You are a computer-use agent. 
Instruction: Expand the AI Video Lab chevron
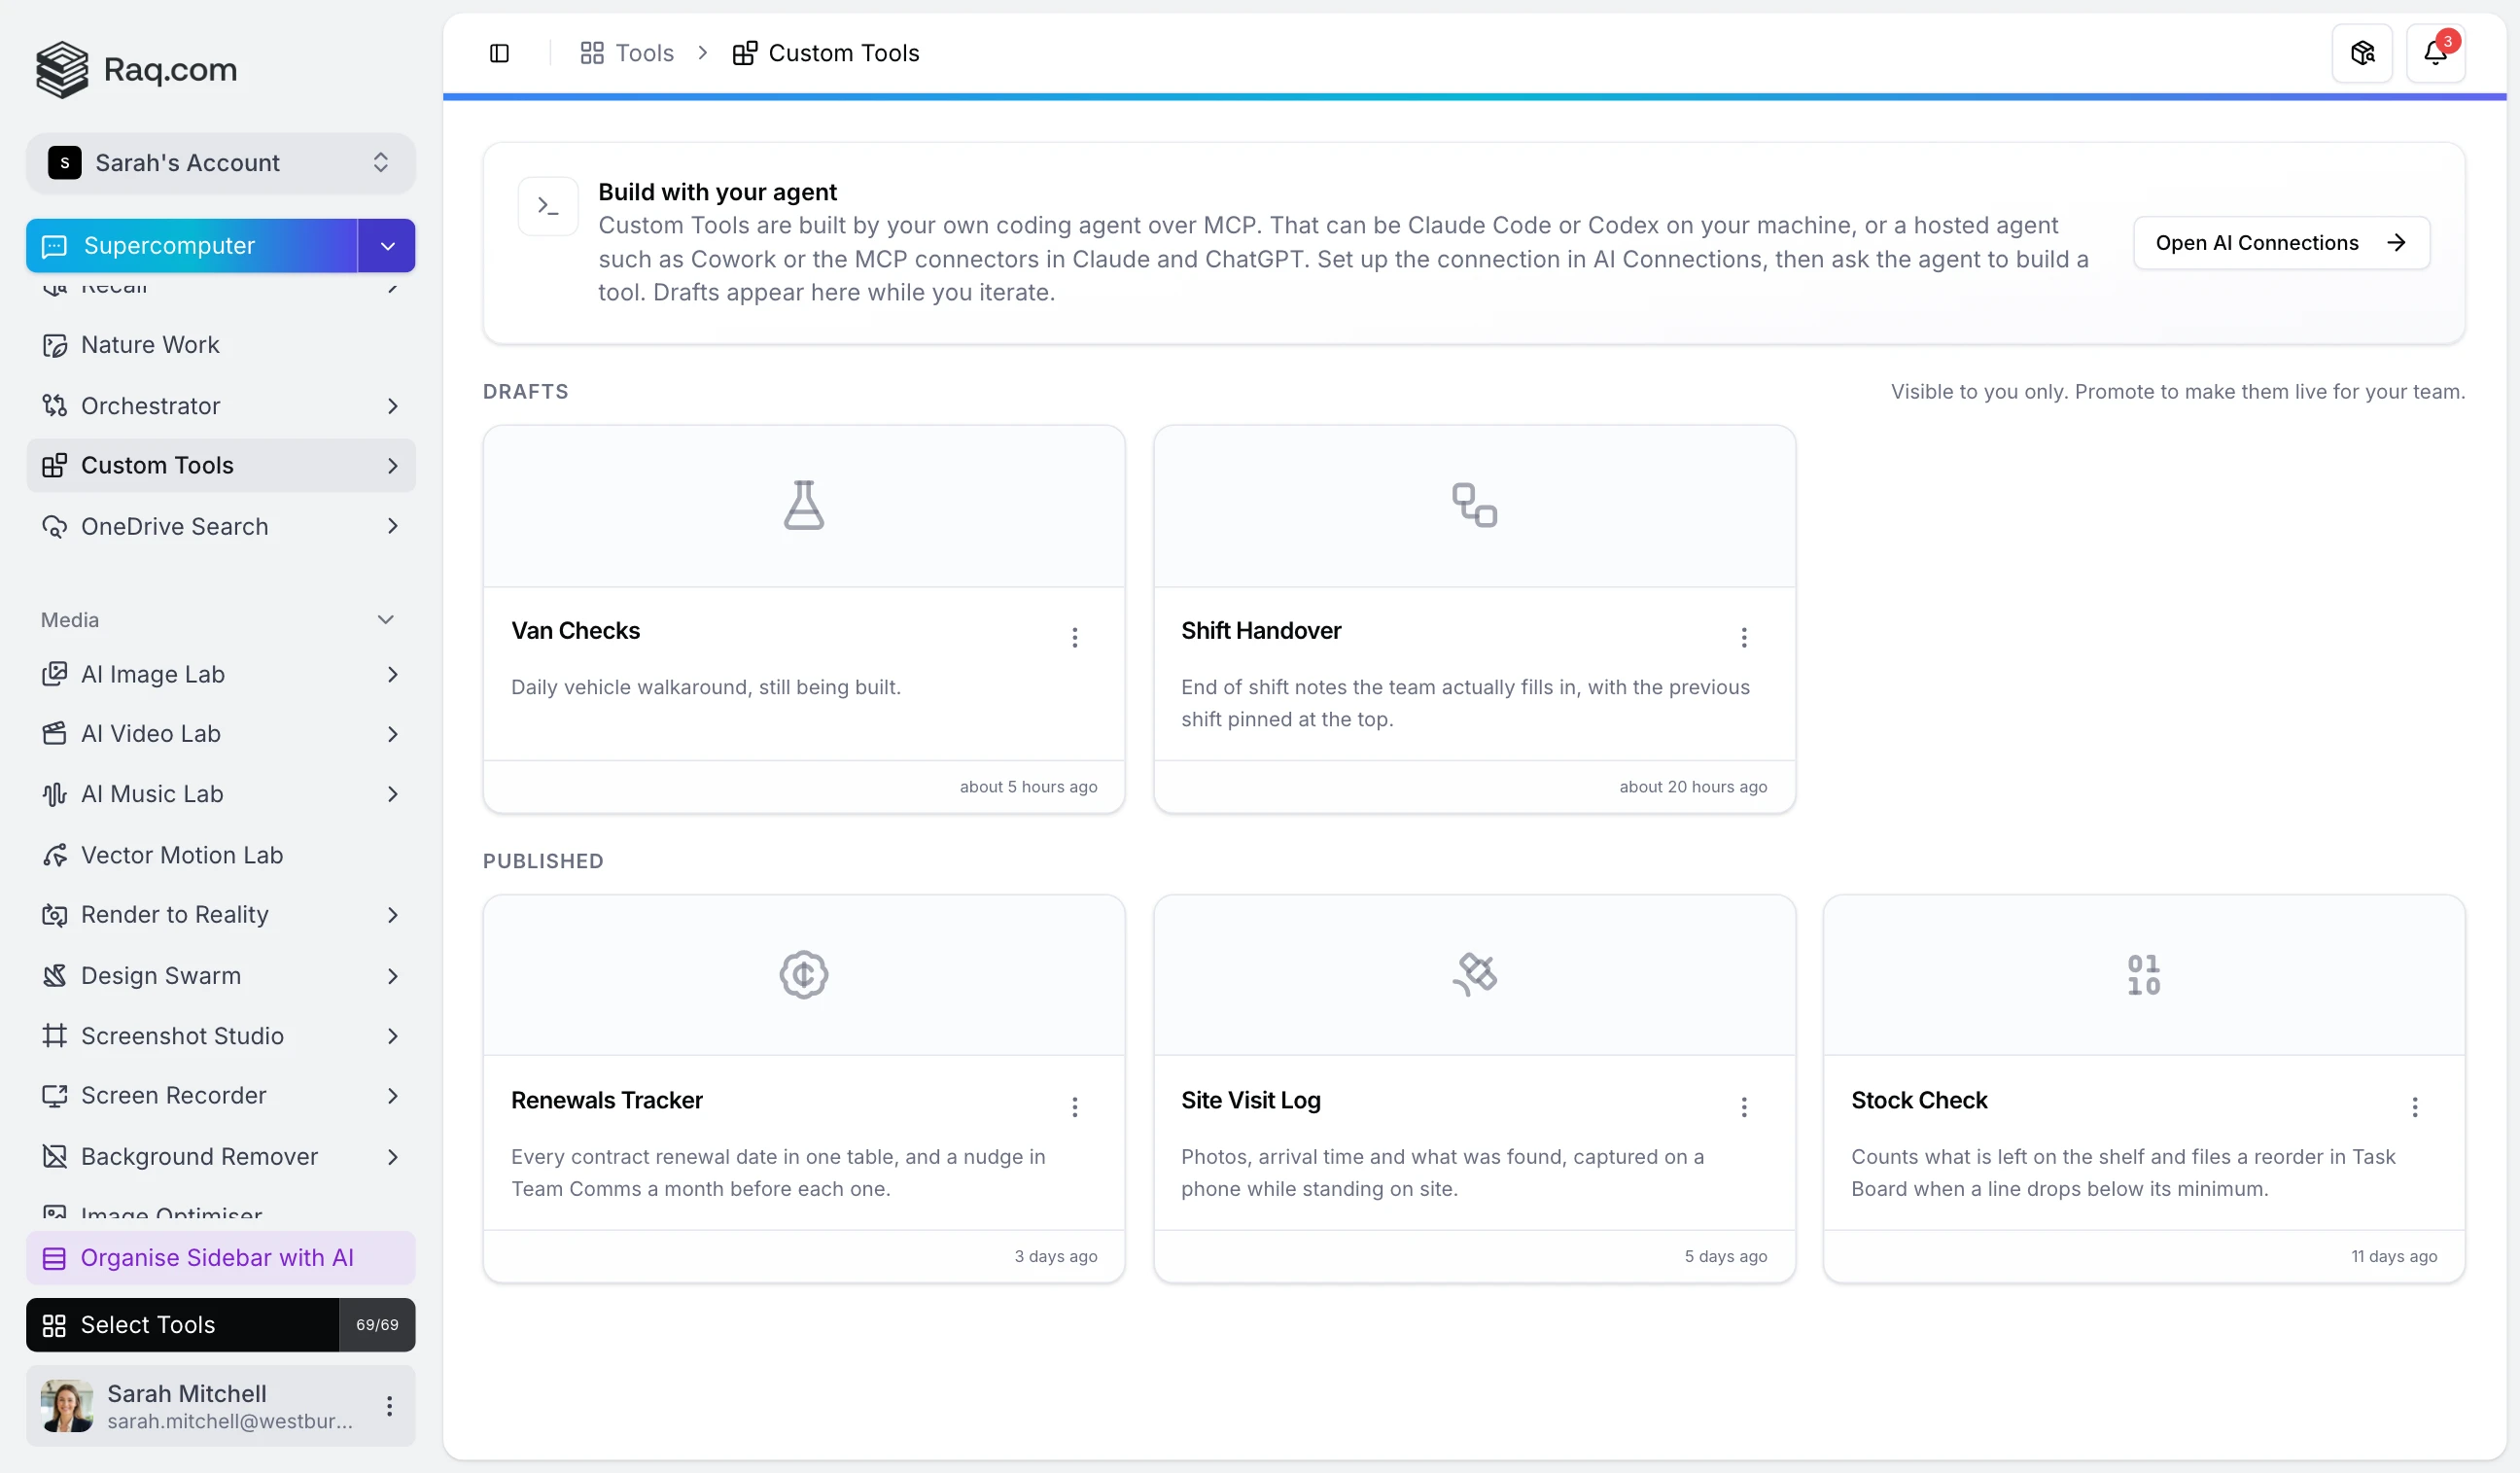pyautogui.click(x=392, y=734)
